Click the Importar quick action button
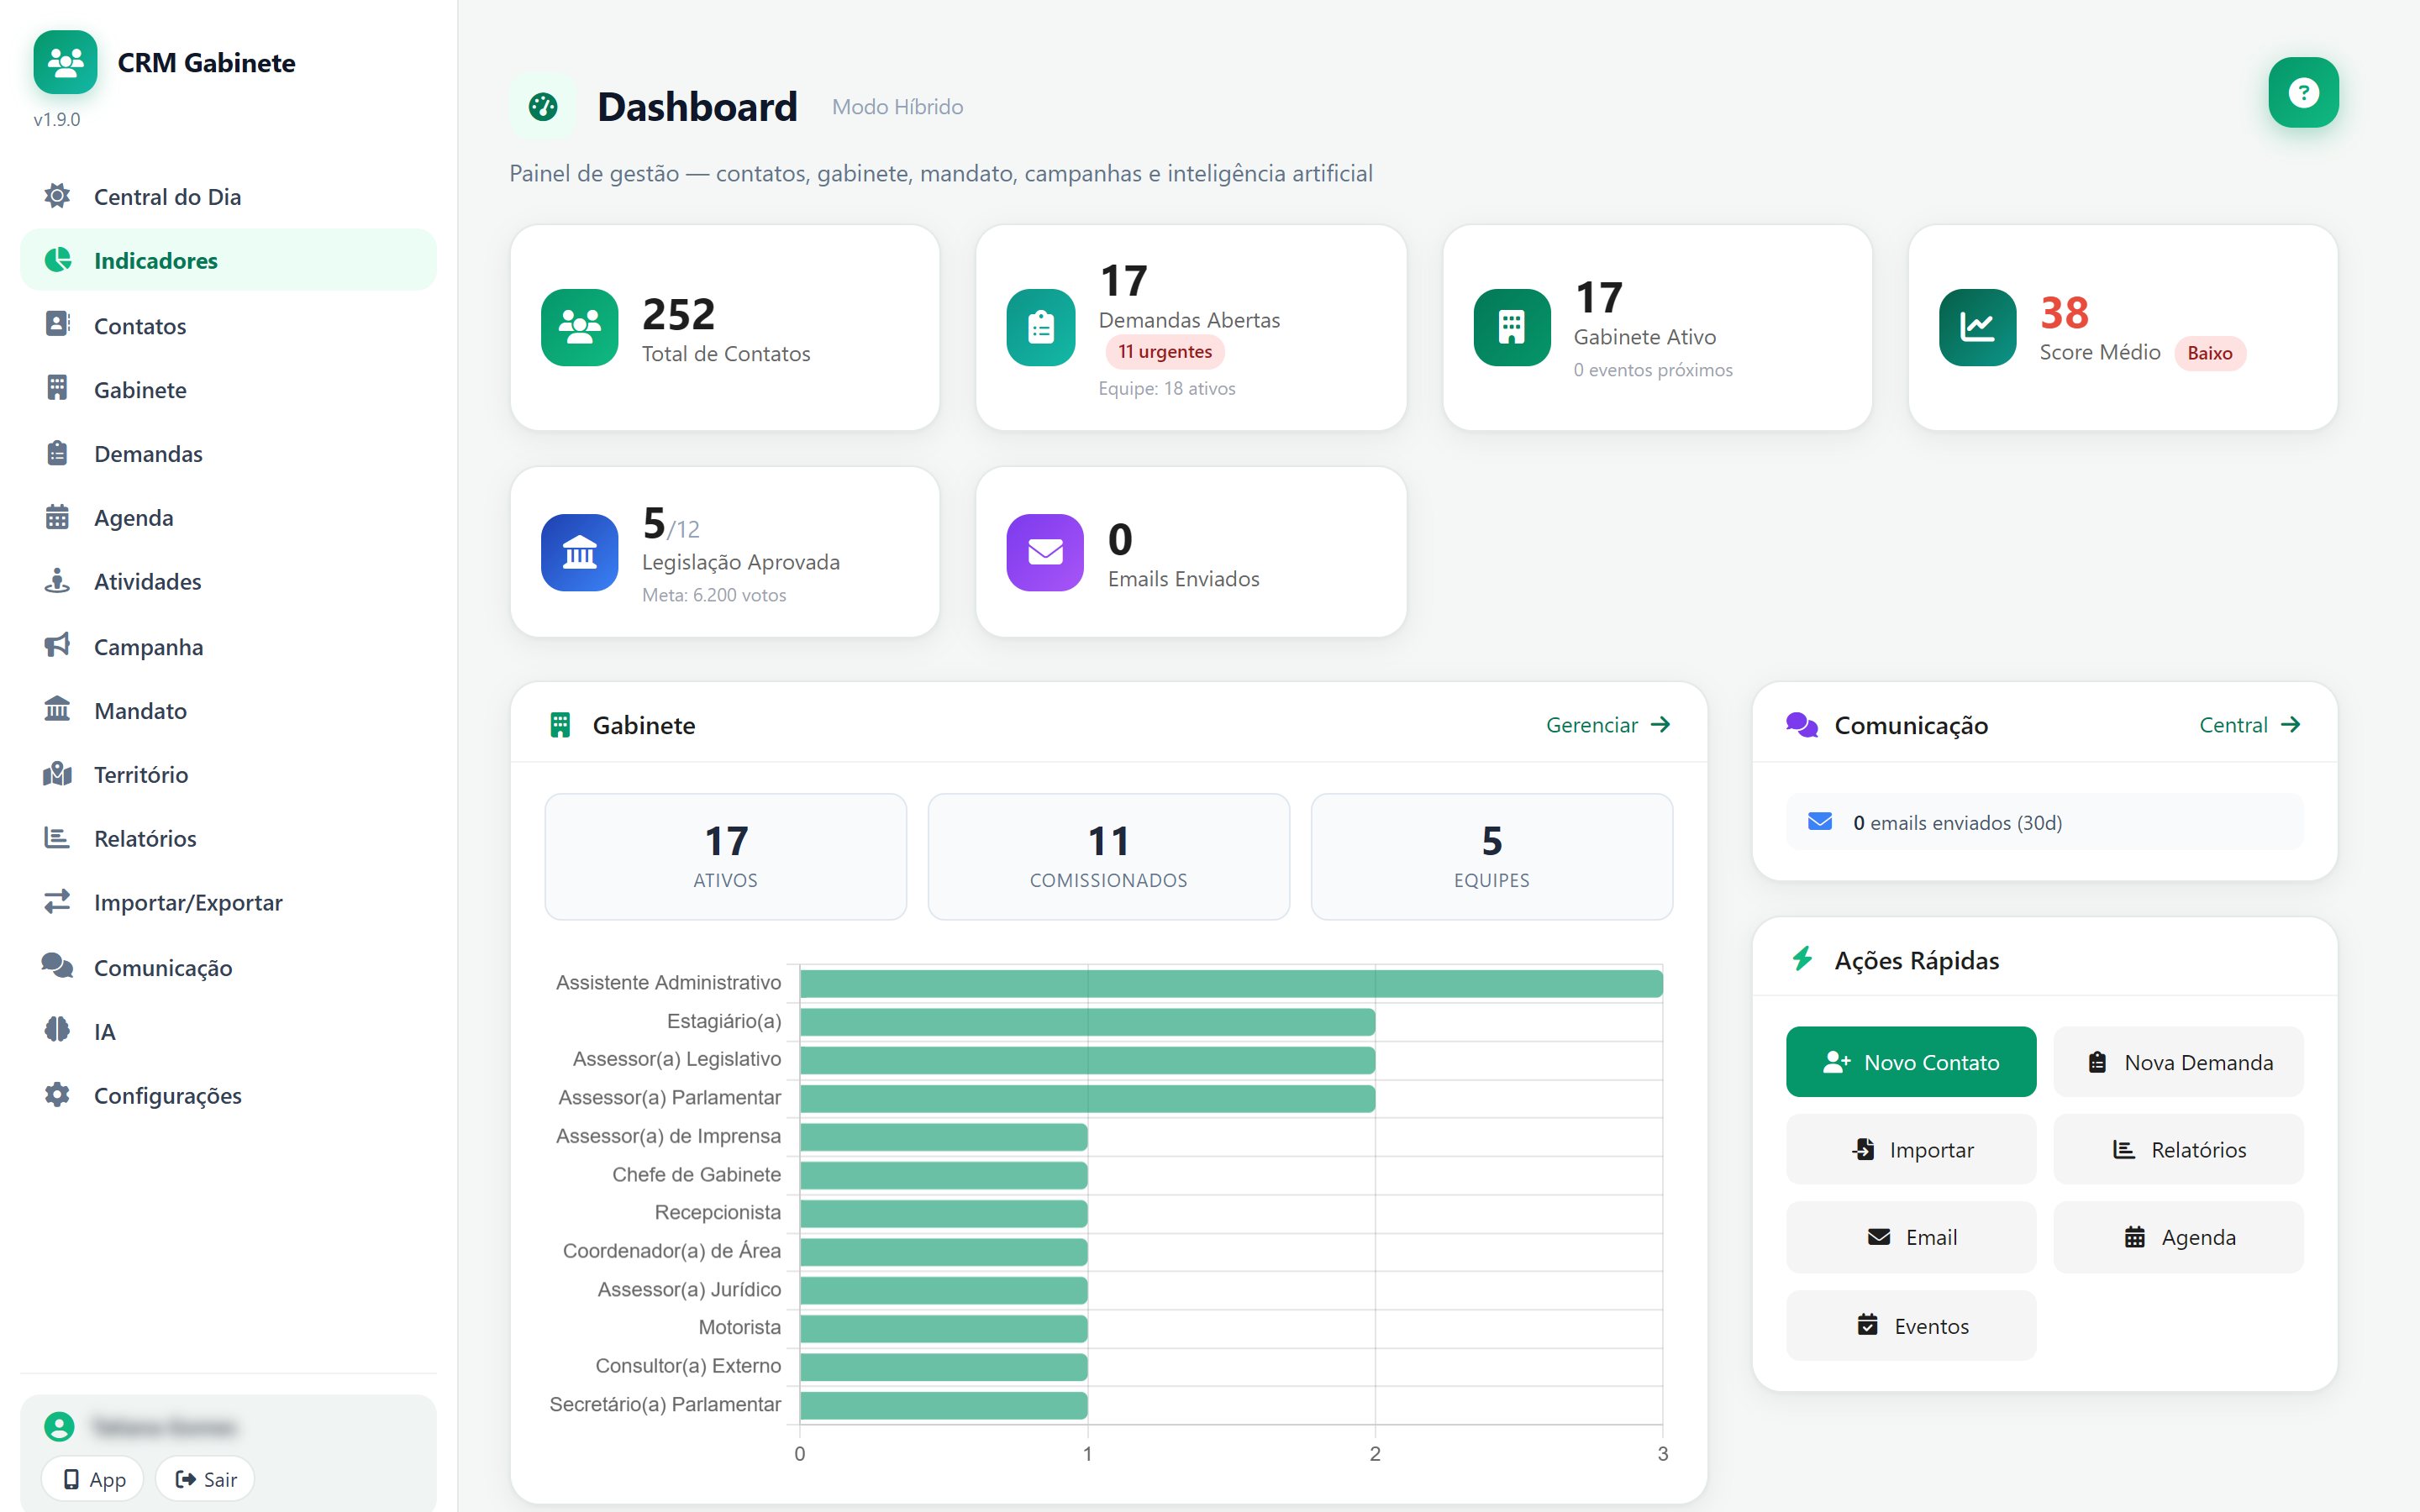 (1911, 1150)
